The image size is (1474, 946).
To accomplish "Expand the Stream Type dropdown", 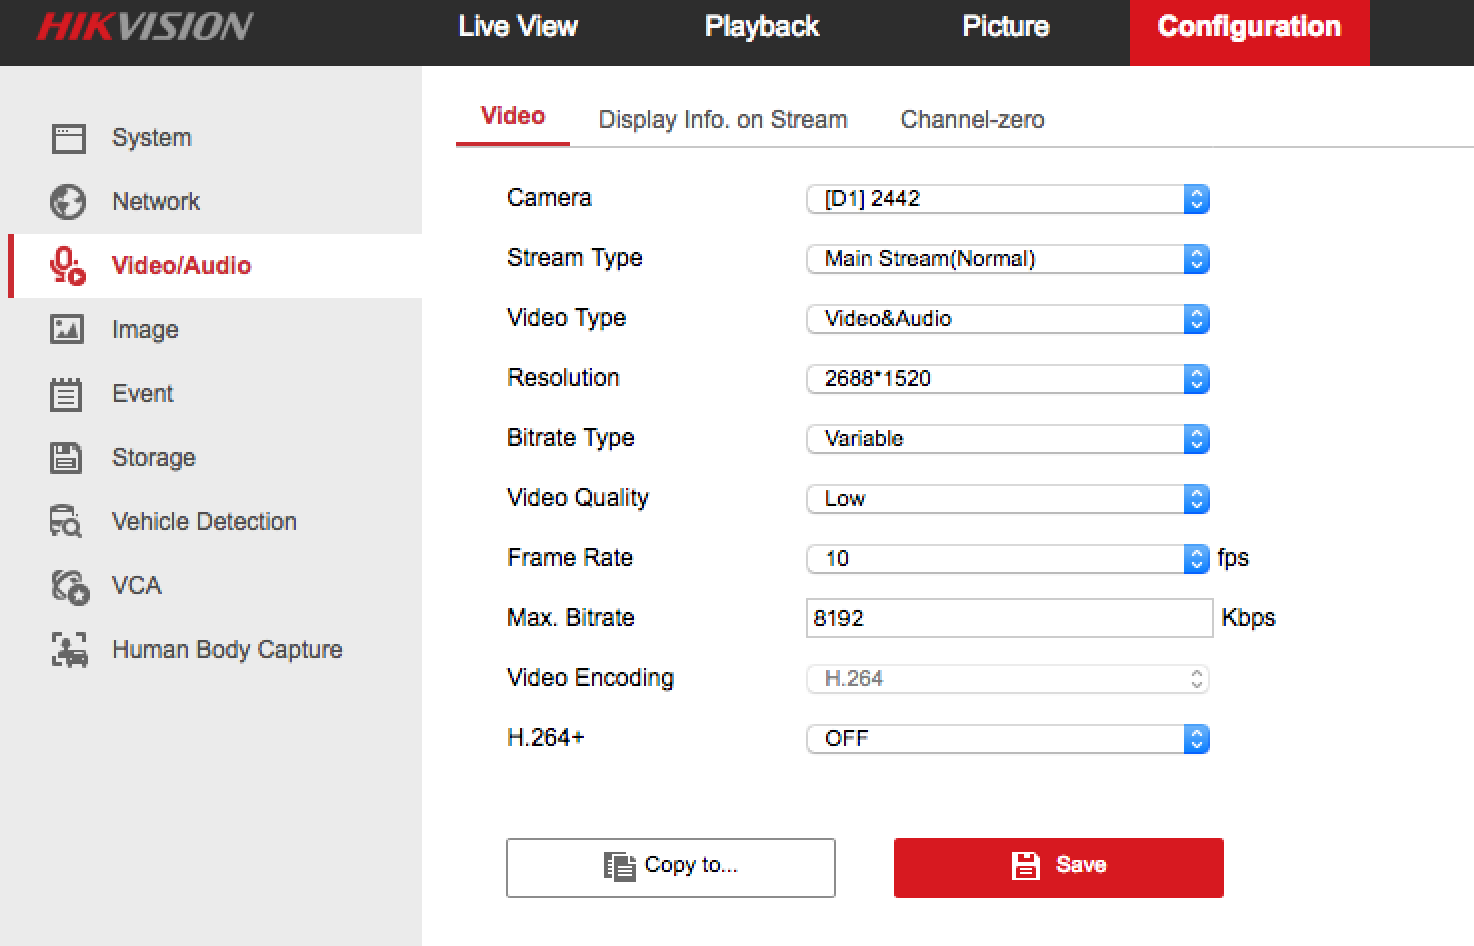I will [1007, 259].
